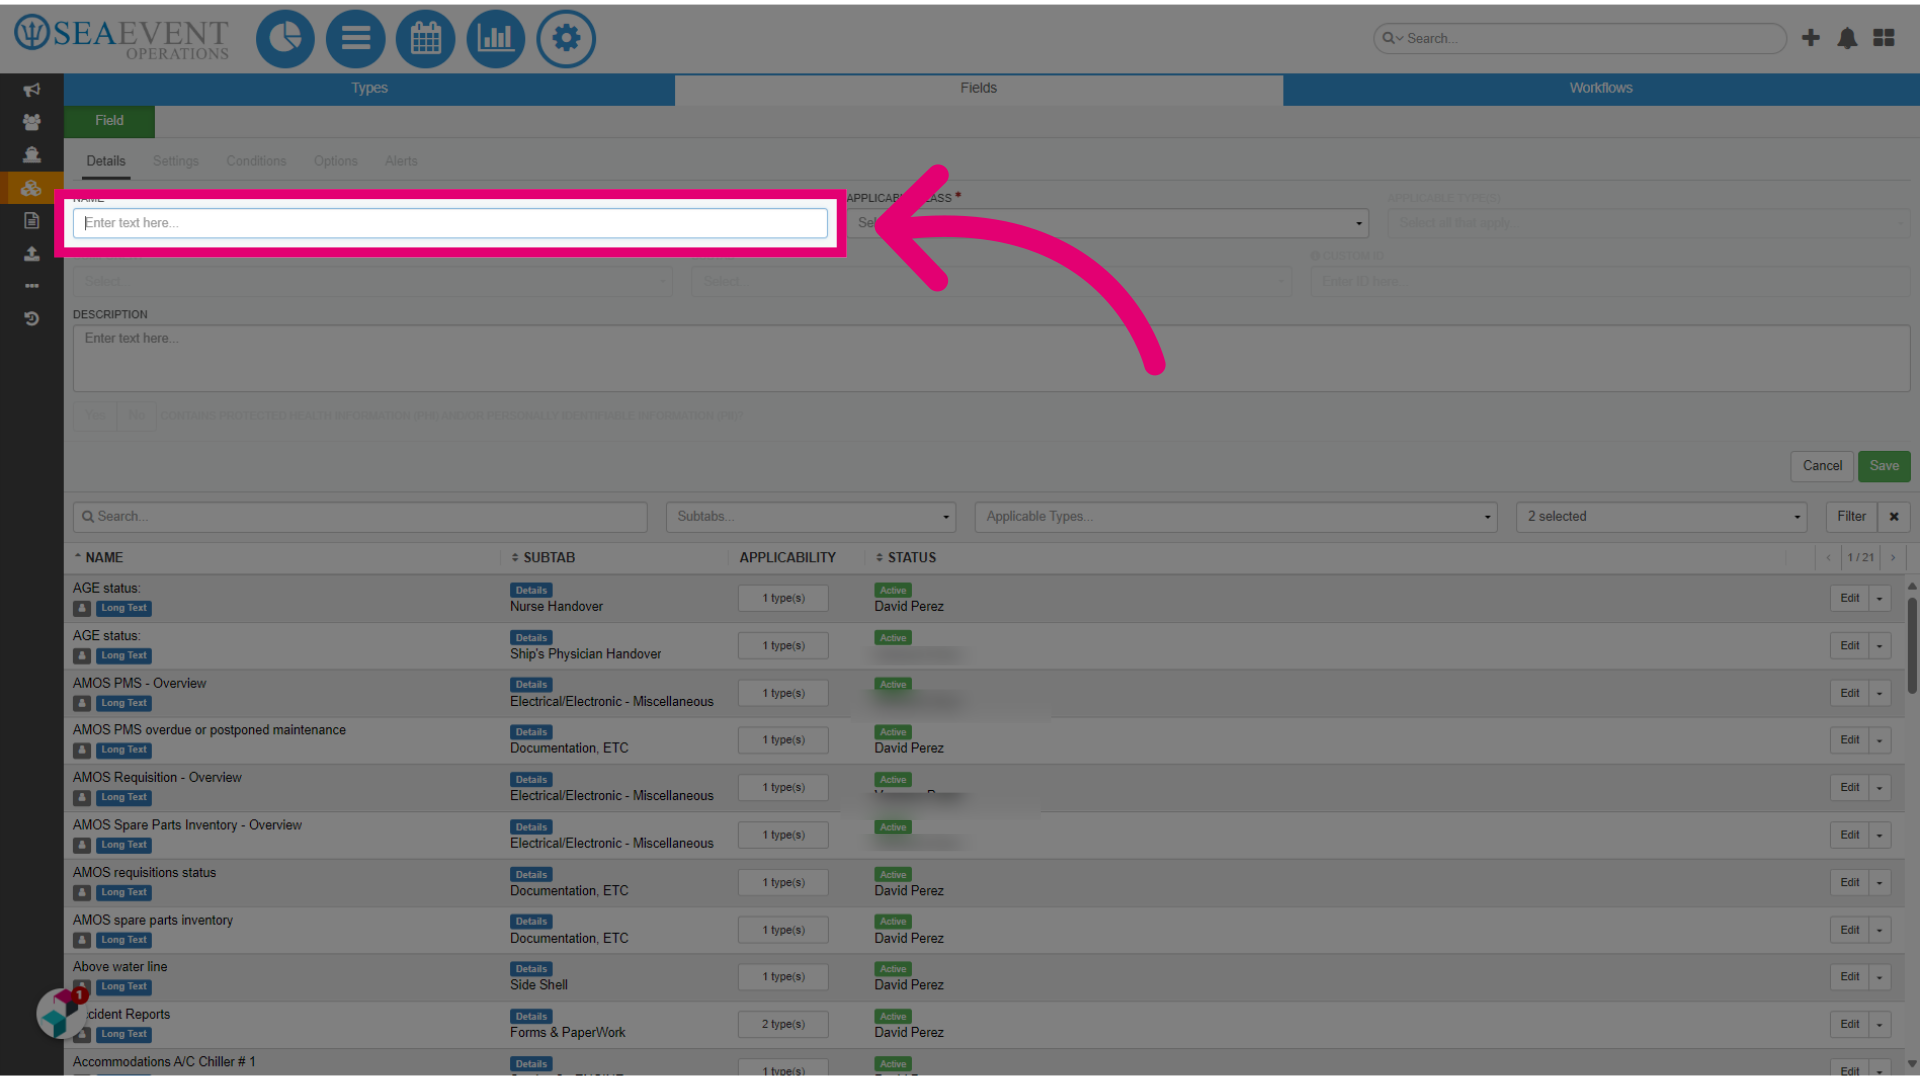Open the notifications bell icon

(1847, 38)
